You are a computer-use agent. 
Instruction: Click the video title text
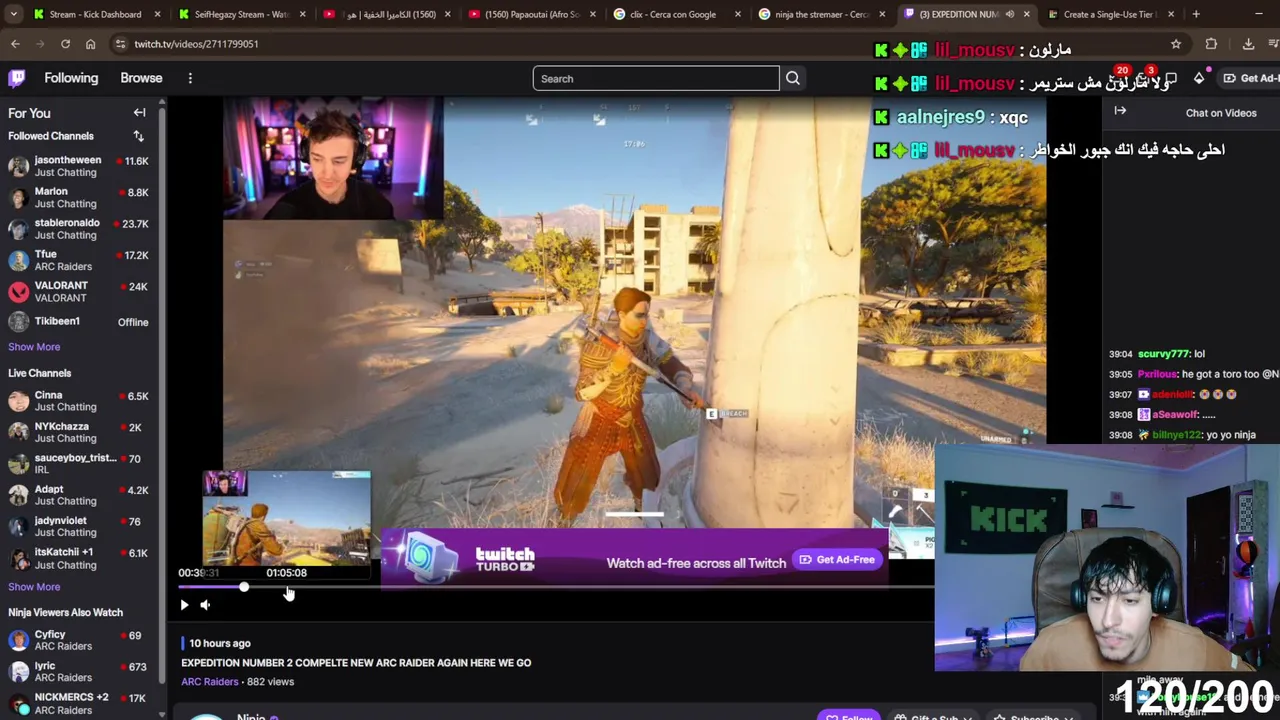coord(356,663)
